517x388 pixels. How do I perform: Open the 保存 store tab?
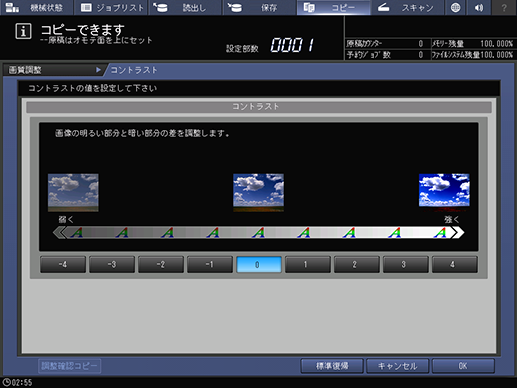tap(259, 7)
